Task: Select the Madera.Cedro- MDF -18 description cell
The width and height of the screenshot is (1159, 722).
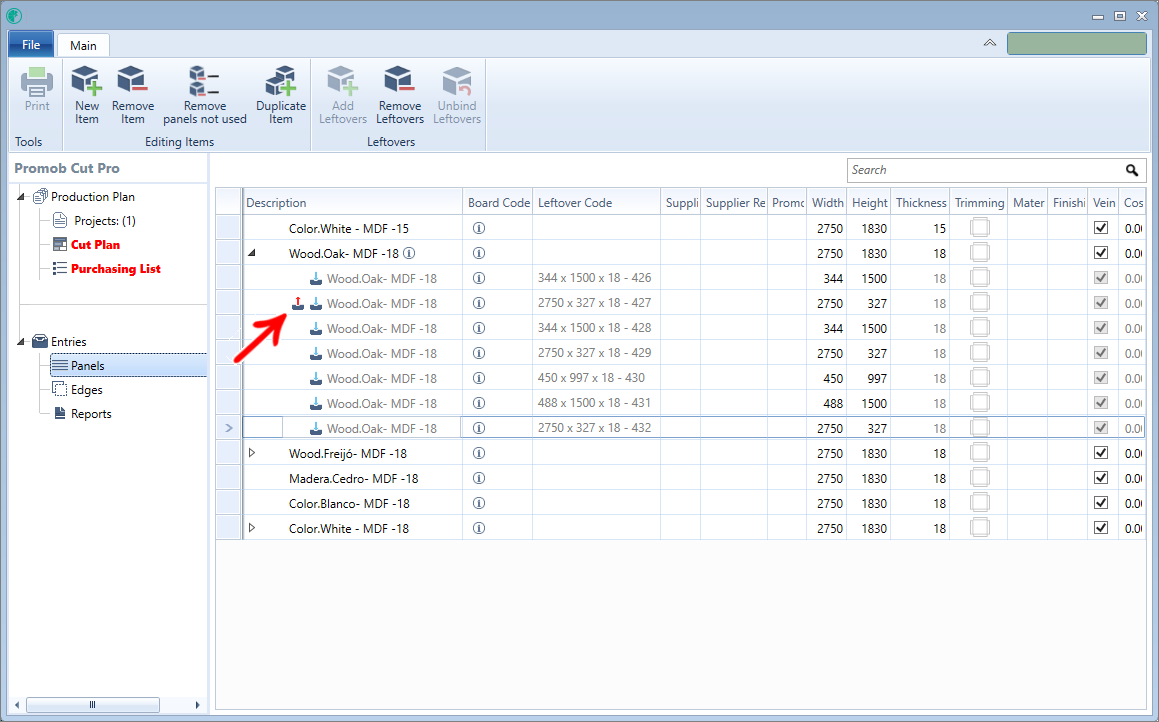Action: pyautogui.click(x=353, y=479)
